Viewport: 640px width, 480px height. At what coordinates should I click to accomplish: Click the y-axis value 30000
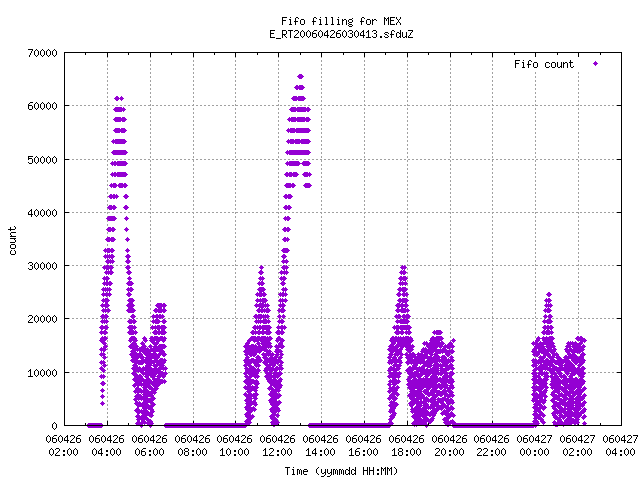[42, 266]
